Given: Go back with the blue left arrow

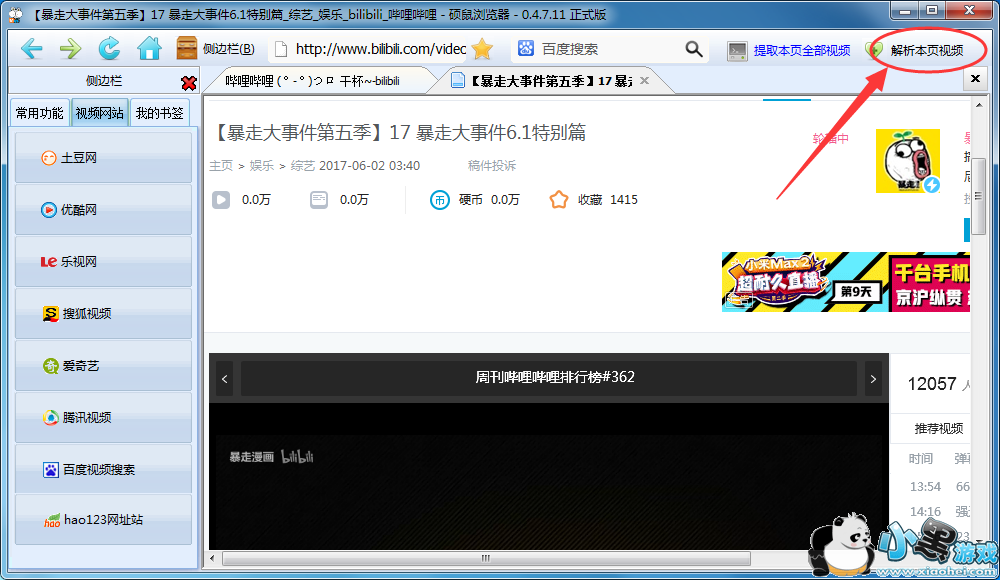Looking at the screenshot, I should [x=31, y=48].
